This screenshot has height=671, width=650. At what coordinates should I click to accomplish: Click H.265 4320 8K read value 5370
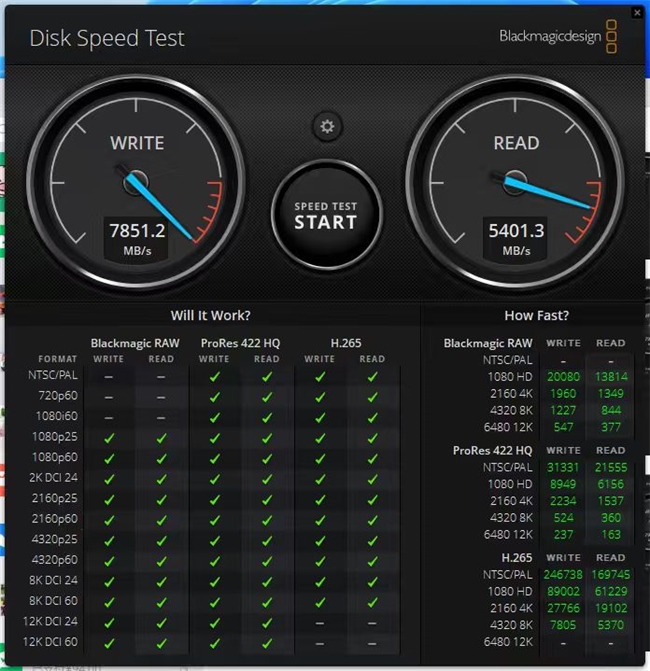611,625
